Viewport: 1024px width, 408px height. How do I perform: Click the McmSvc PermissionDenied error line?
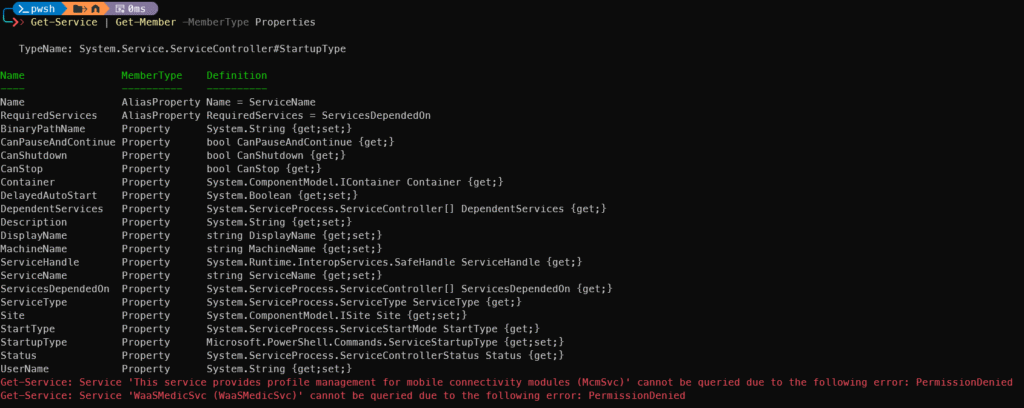(x=507, y=382)
